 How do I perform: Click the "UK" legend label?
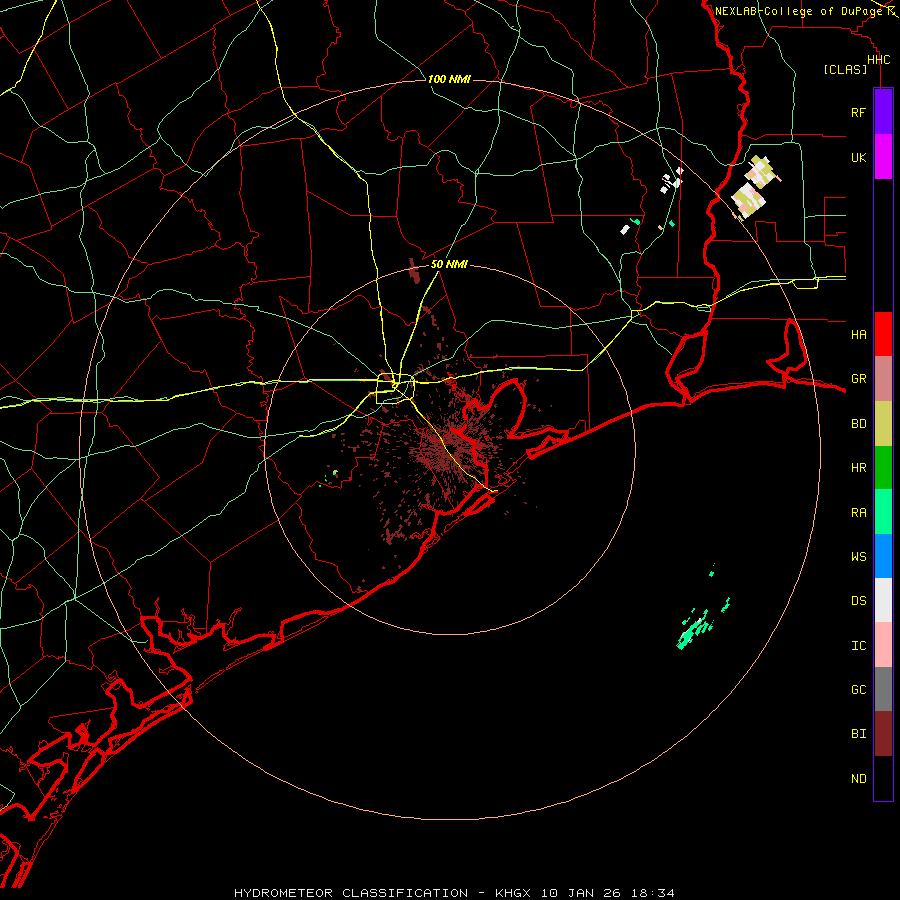pyautogui.click(x=858, y=157)
